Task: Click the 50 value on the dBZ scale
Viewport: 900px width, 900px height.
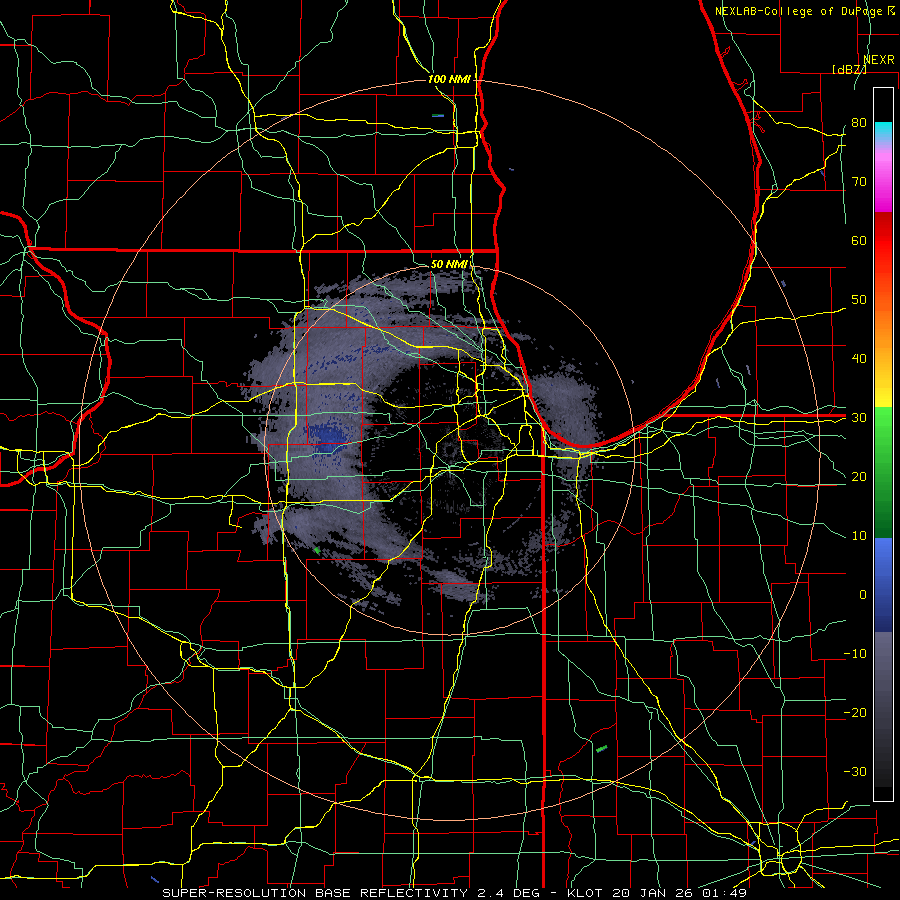Action: click(859, 300)
